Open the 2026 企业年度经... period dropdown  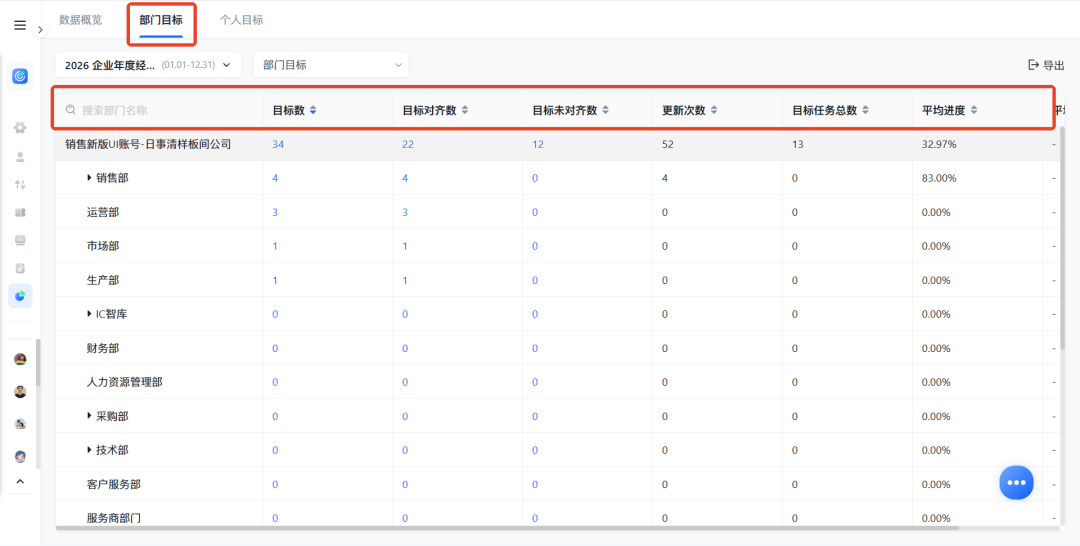pyautogui.click(x=148, y=65)
